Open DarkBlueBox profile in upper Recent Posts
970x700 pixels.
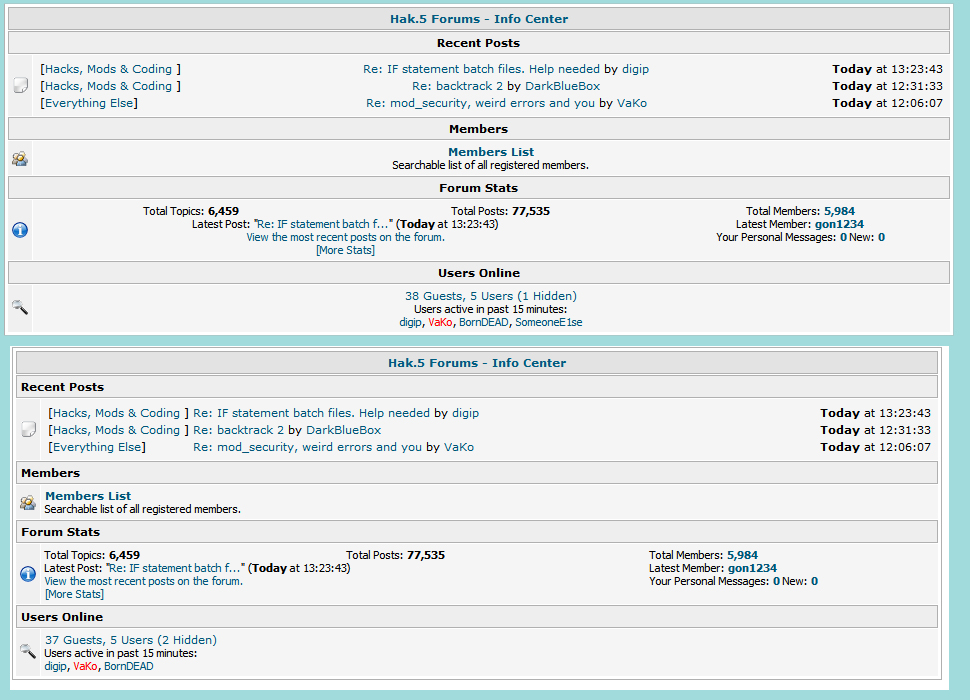coord(562,86)
